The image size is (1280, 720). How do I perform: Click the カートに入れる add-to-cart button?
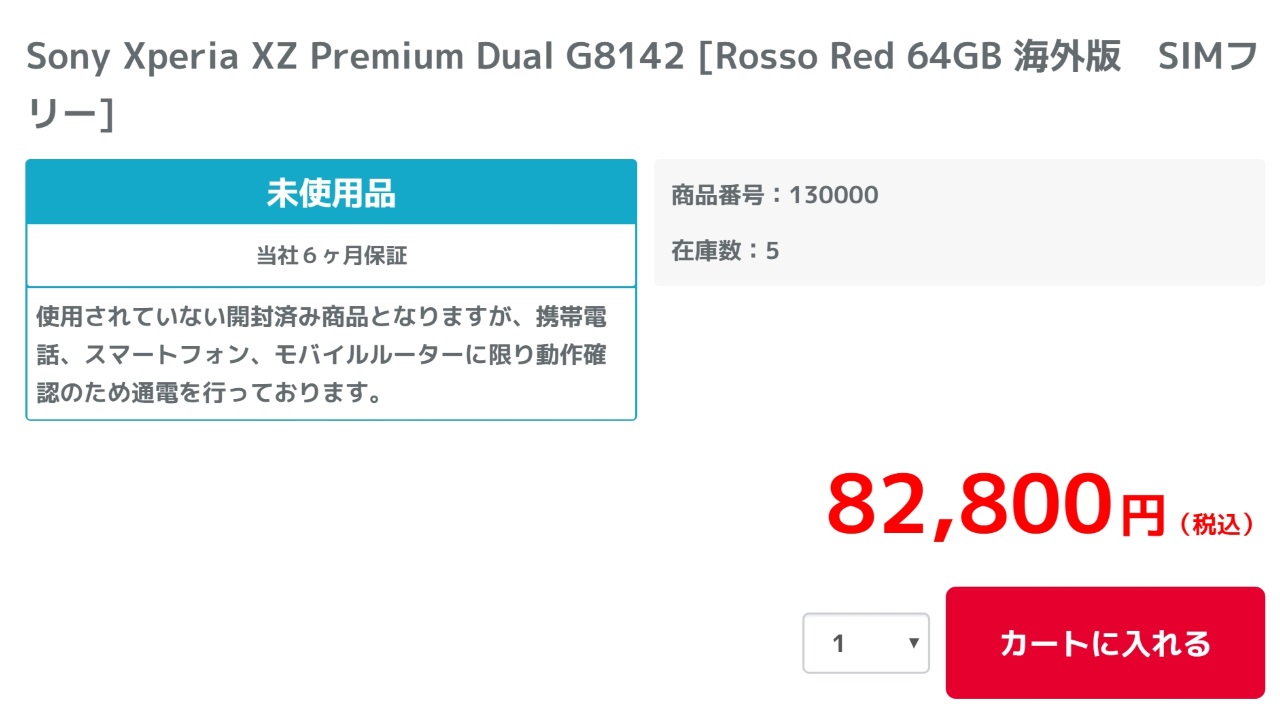click(1105, 643)
